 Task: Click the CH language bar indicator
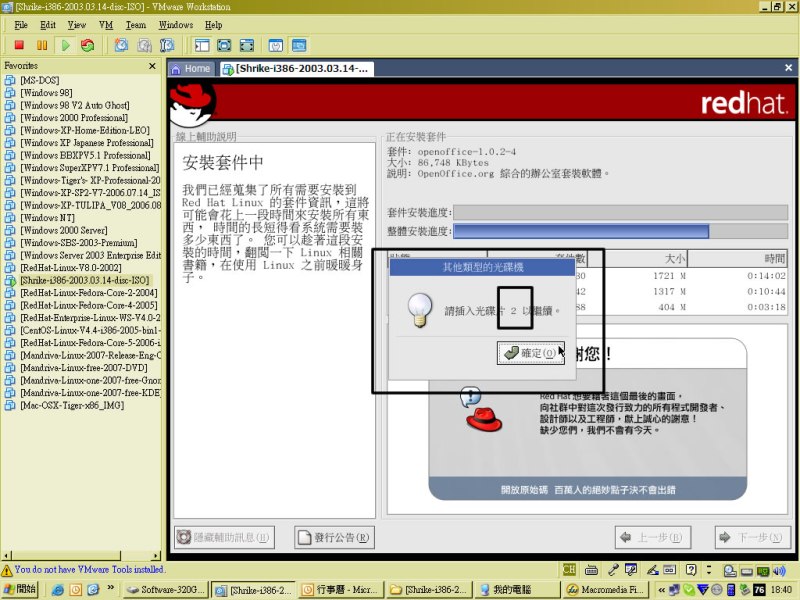569,570
